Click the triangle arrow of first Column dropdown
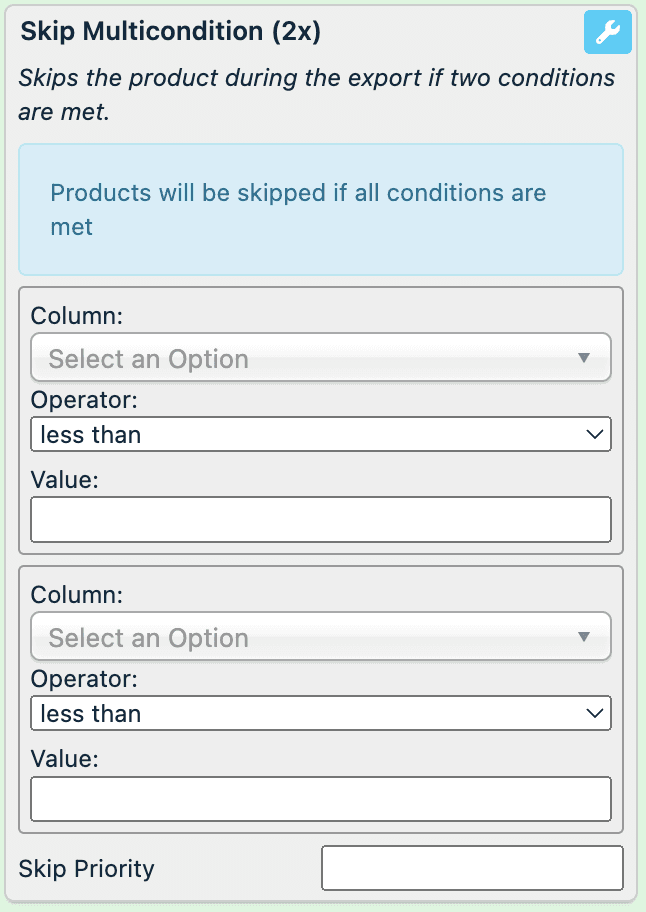 584,358
